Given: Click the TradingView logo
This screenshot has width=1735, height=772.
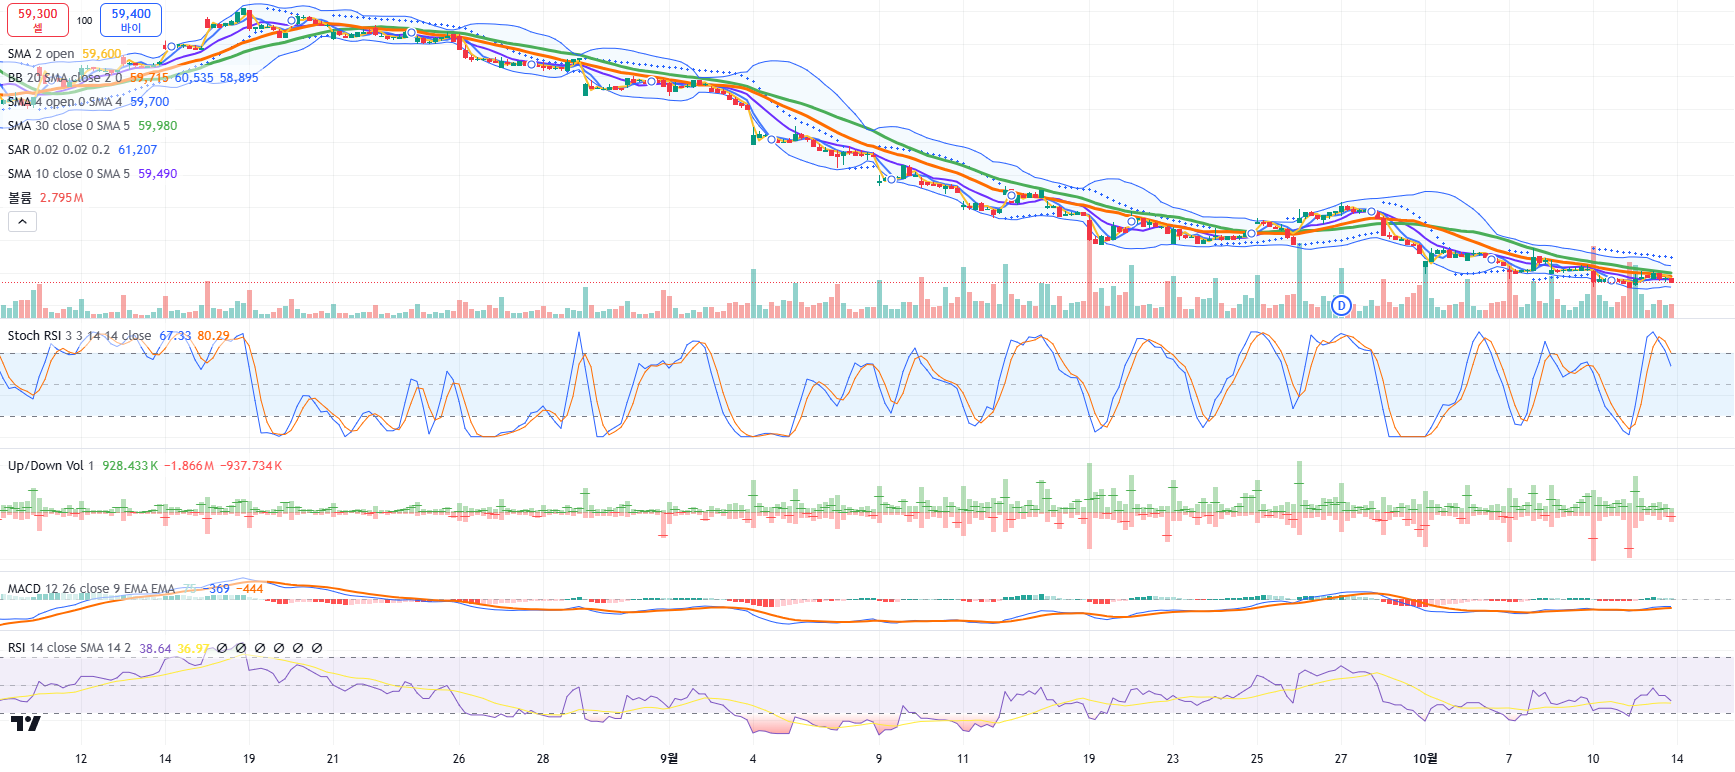Looking at the screenshot, I should (26, 723).
